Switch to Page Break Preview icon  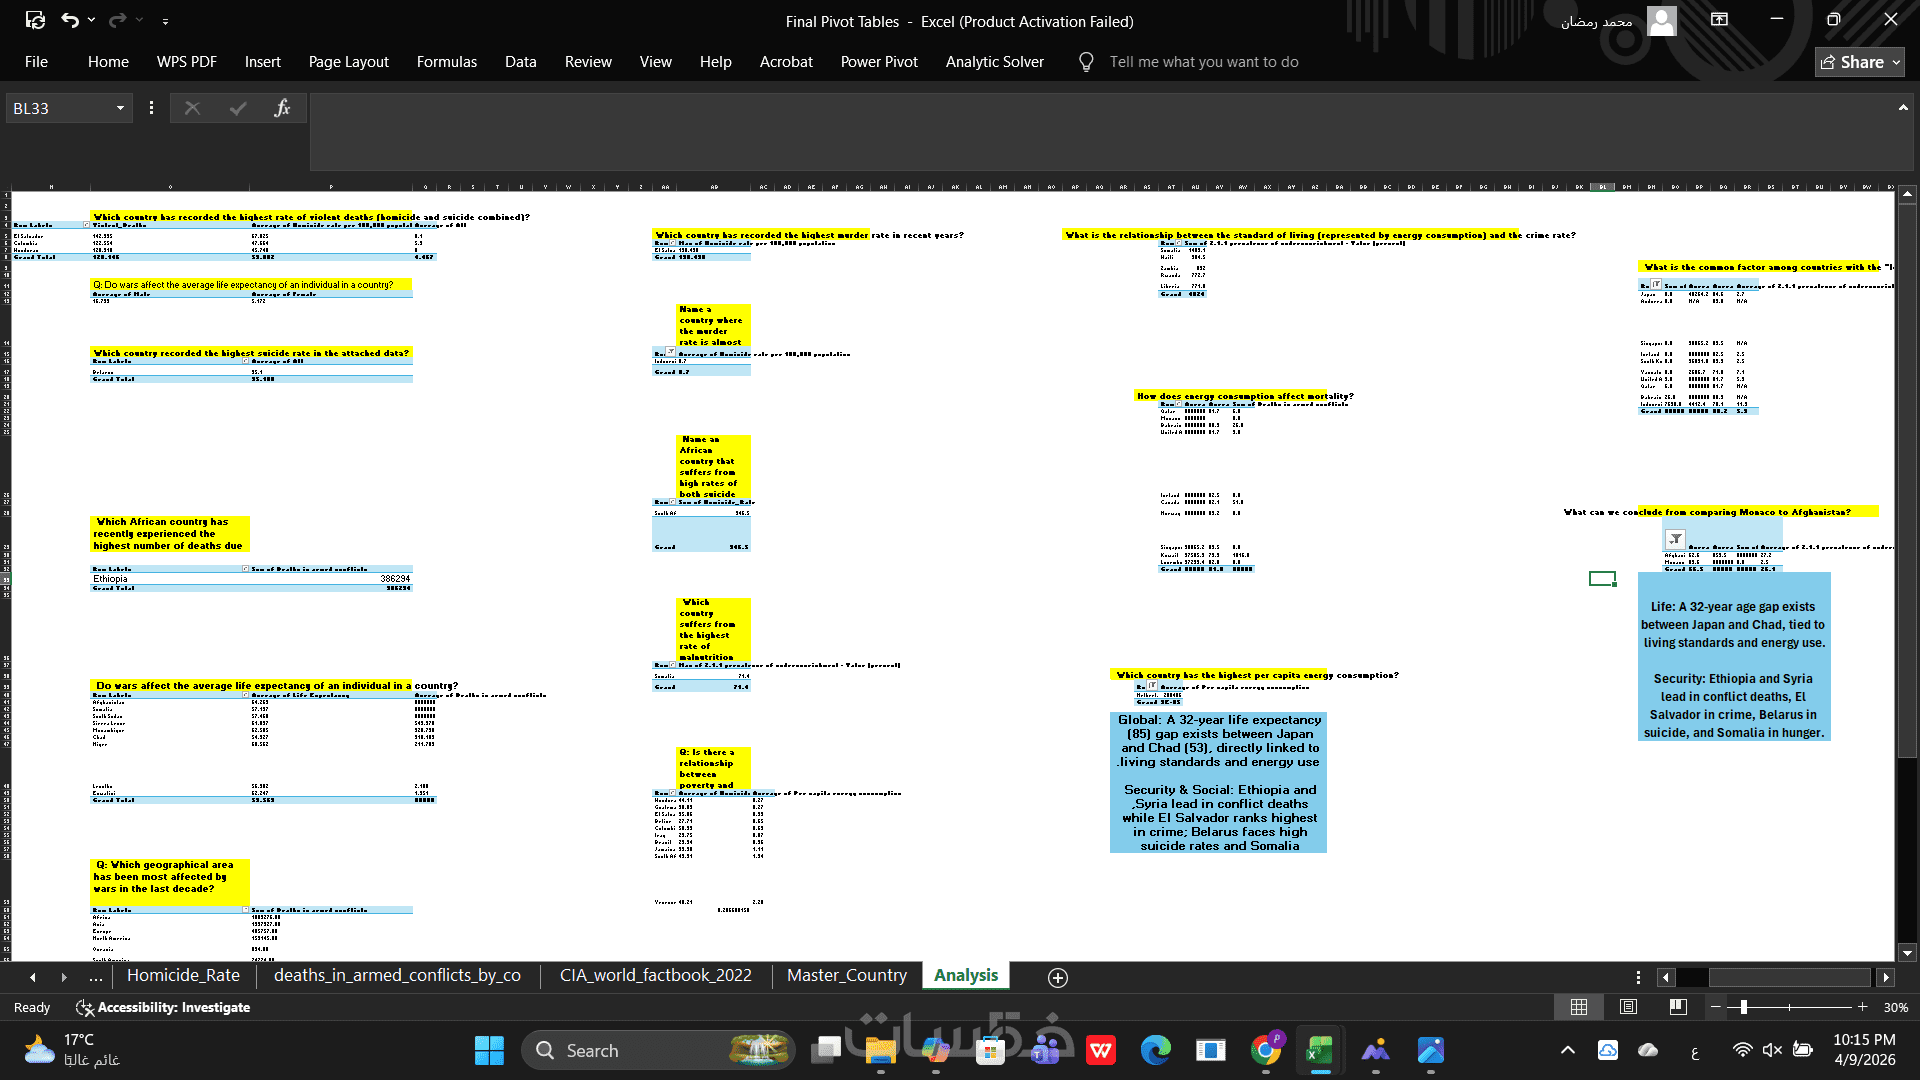pyautogui.click(x=1678, y=1007)
